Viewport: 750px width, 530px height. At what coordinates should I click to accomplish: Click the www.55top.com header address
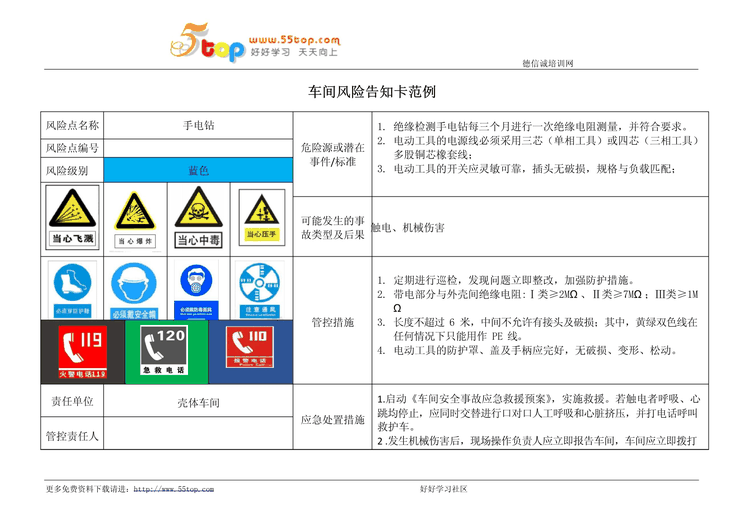[x=295, y=40]
